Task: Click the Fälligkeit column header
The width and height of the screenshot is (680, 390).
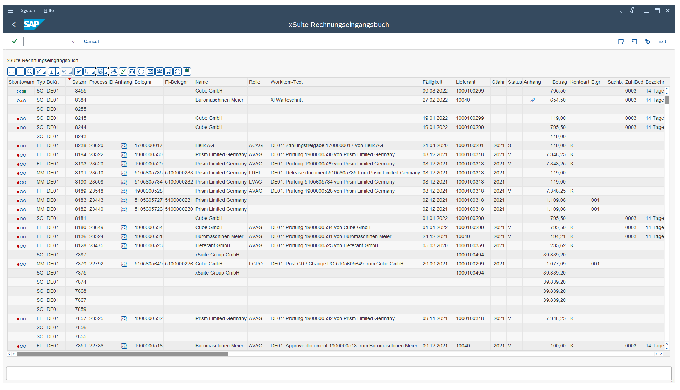Action: [x=438, y=82]
